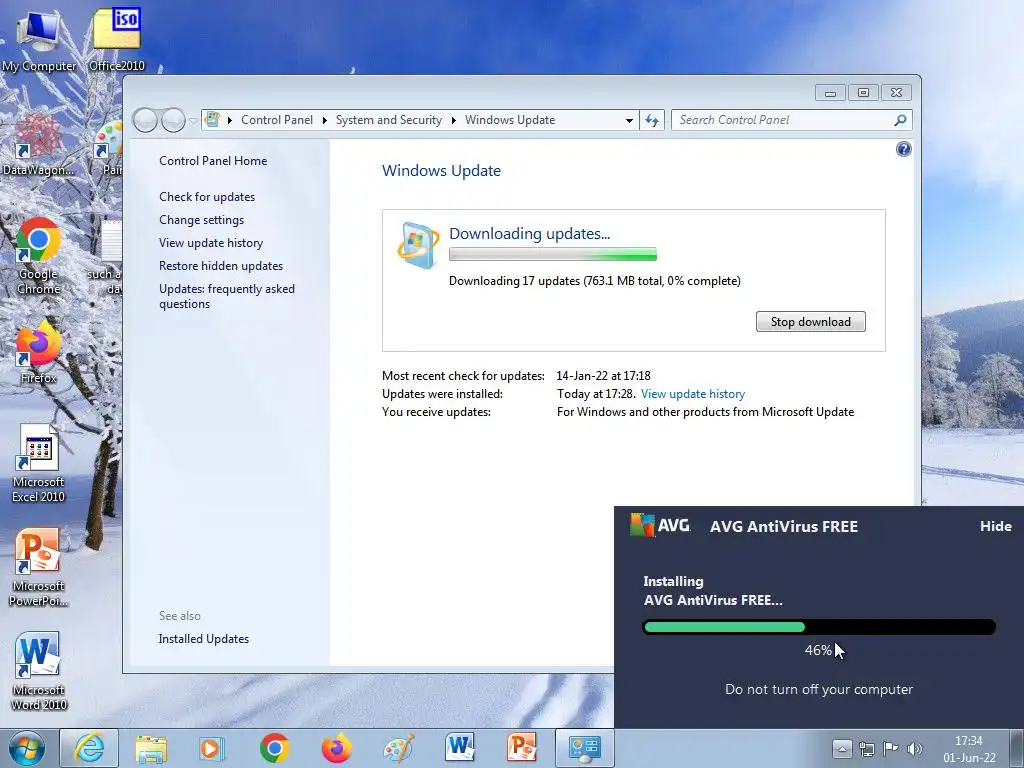The height and width of the screenshot is (768, 1024).
Task: Click Check for updates link
Action: click(x=207, y=197)
